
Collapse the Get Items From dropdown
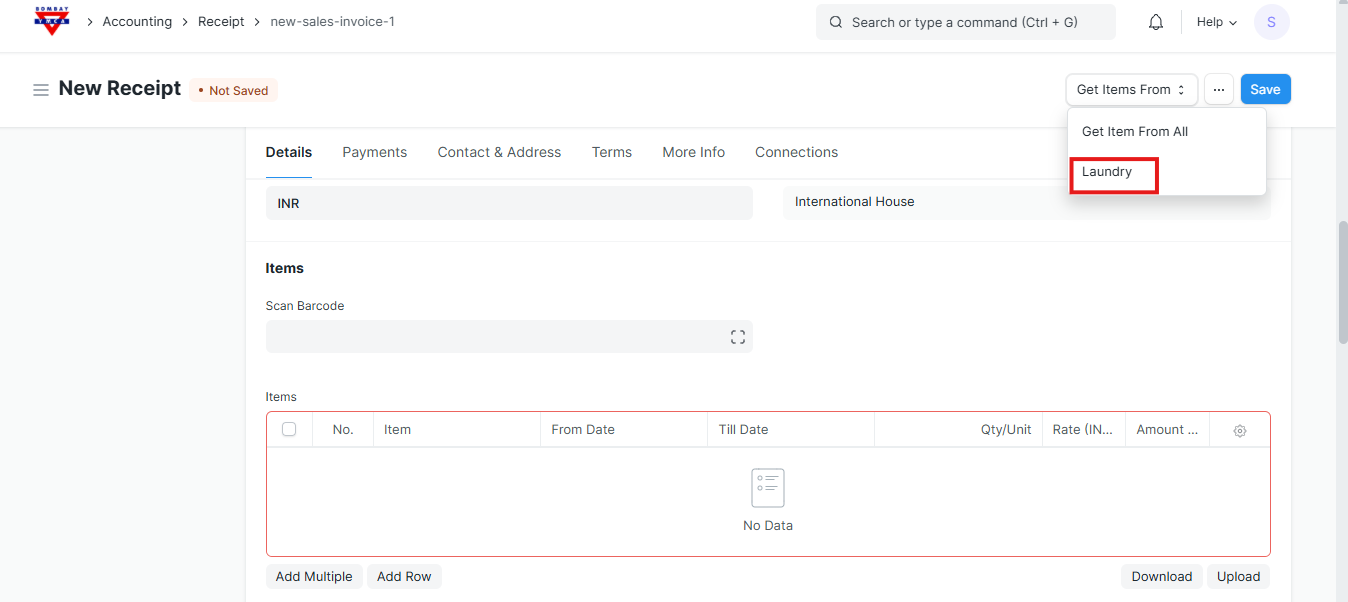tap(1131, 90)
